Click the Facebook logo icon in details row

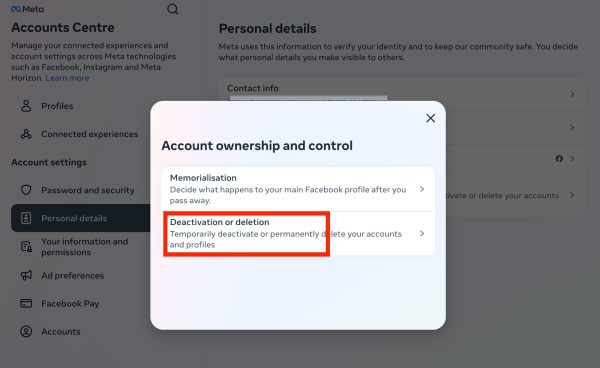pyautogui.click(x=559, y=158)
